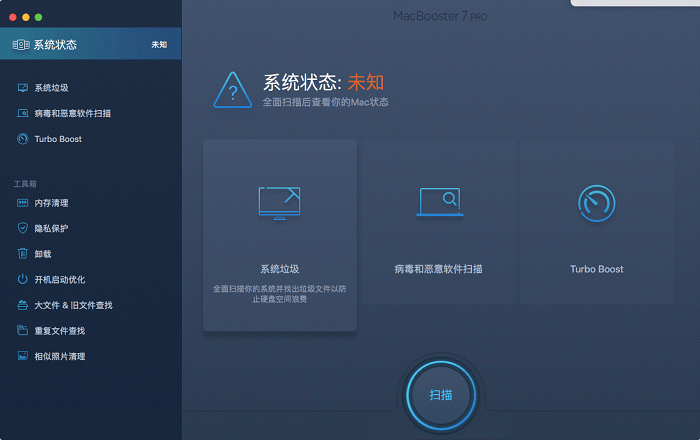Click the large laptop magnifier scan icon

click(440, 202)
